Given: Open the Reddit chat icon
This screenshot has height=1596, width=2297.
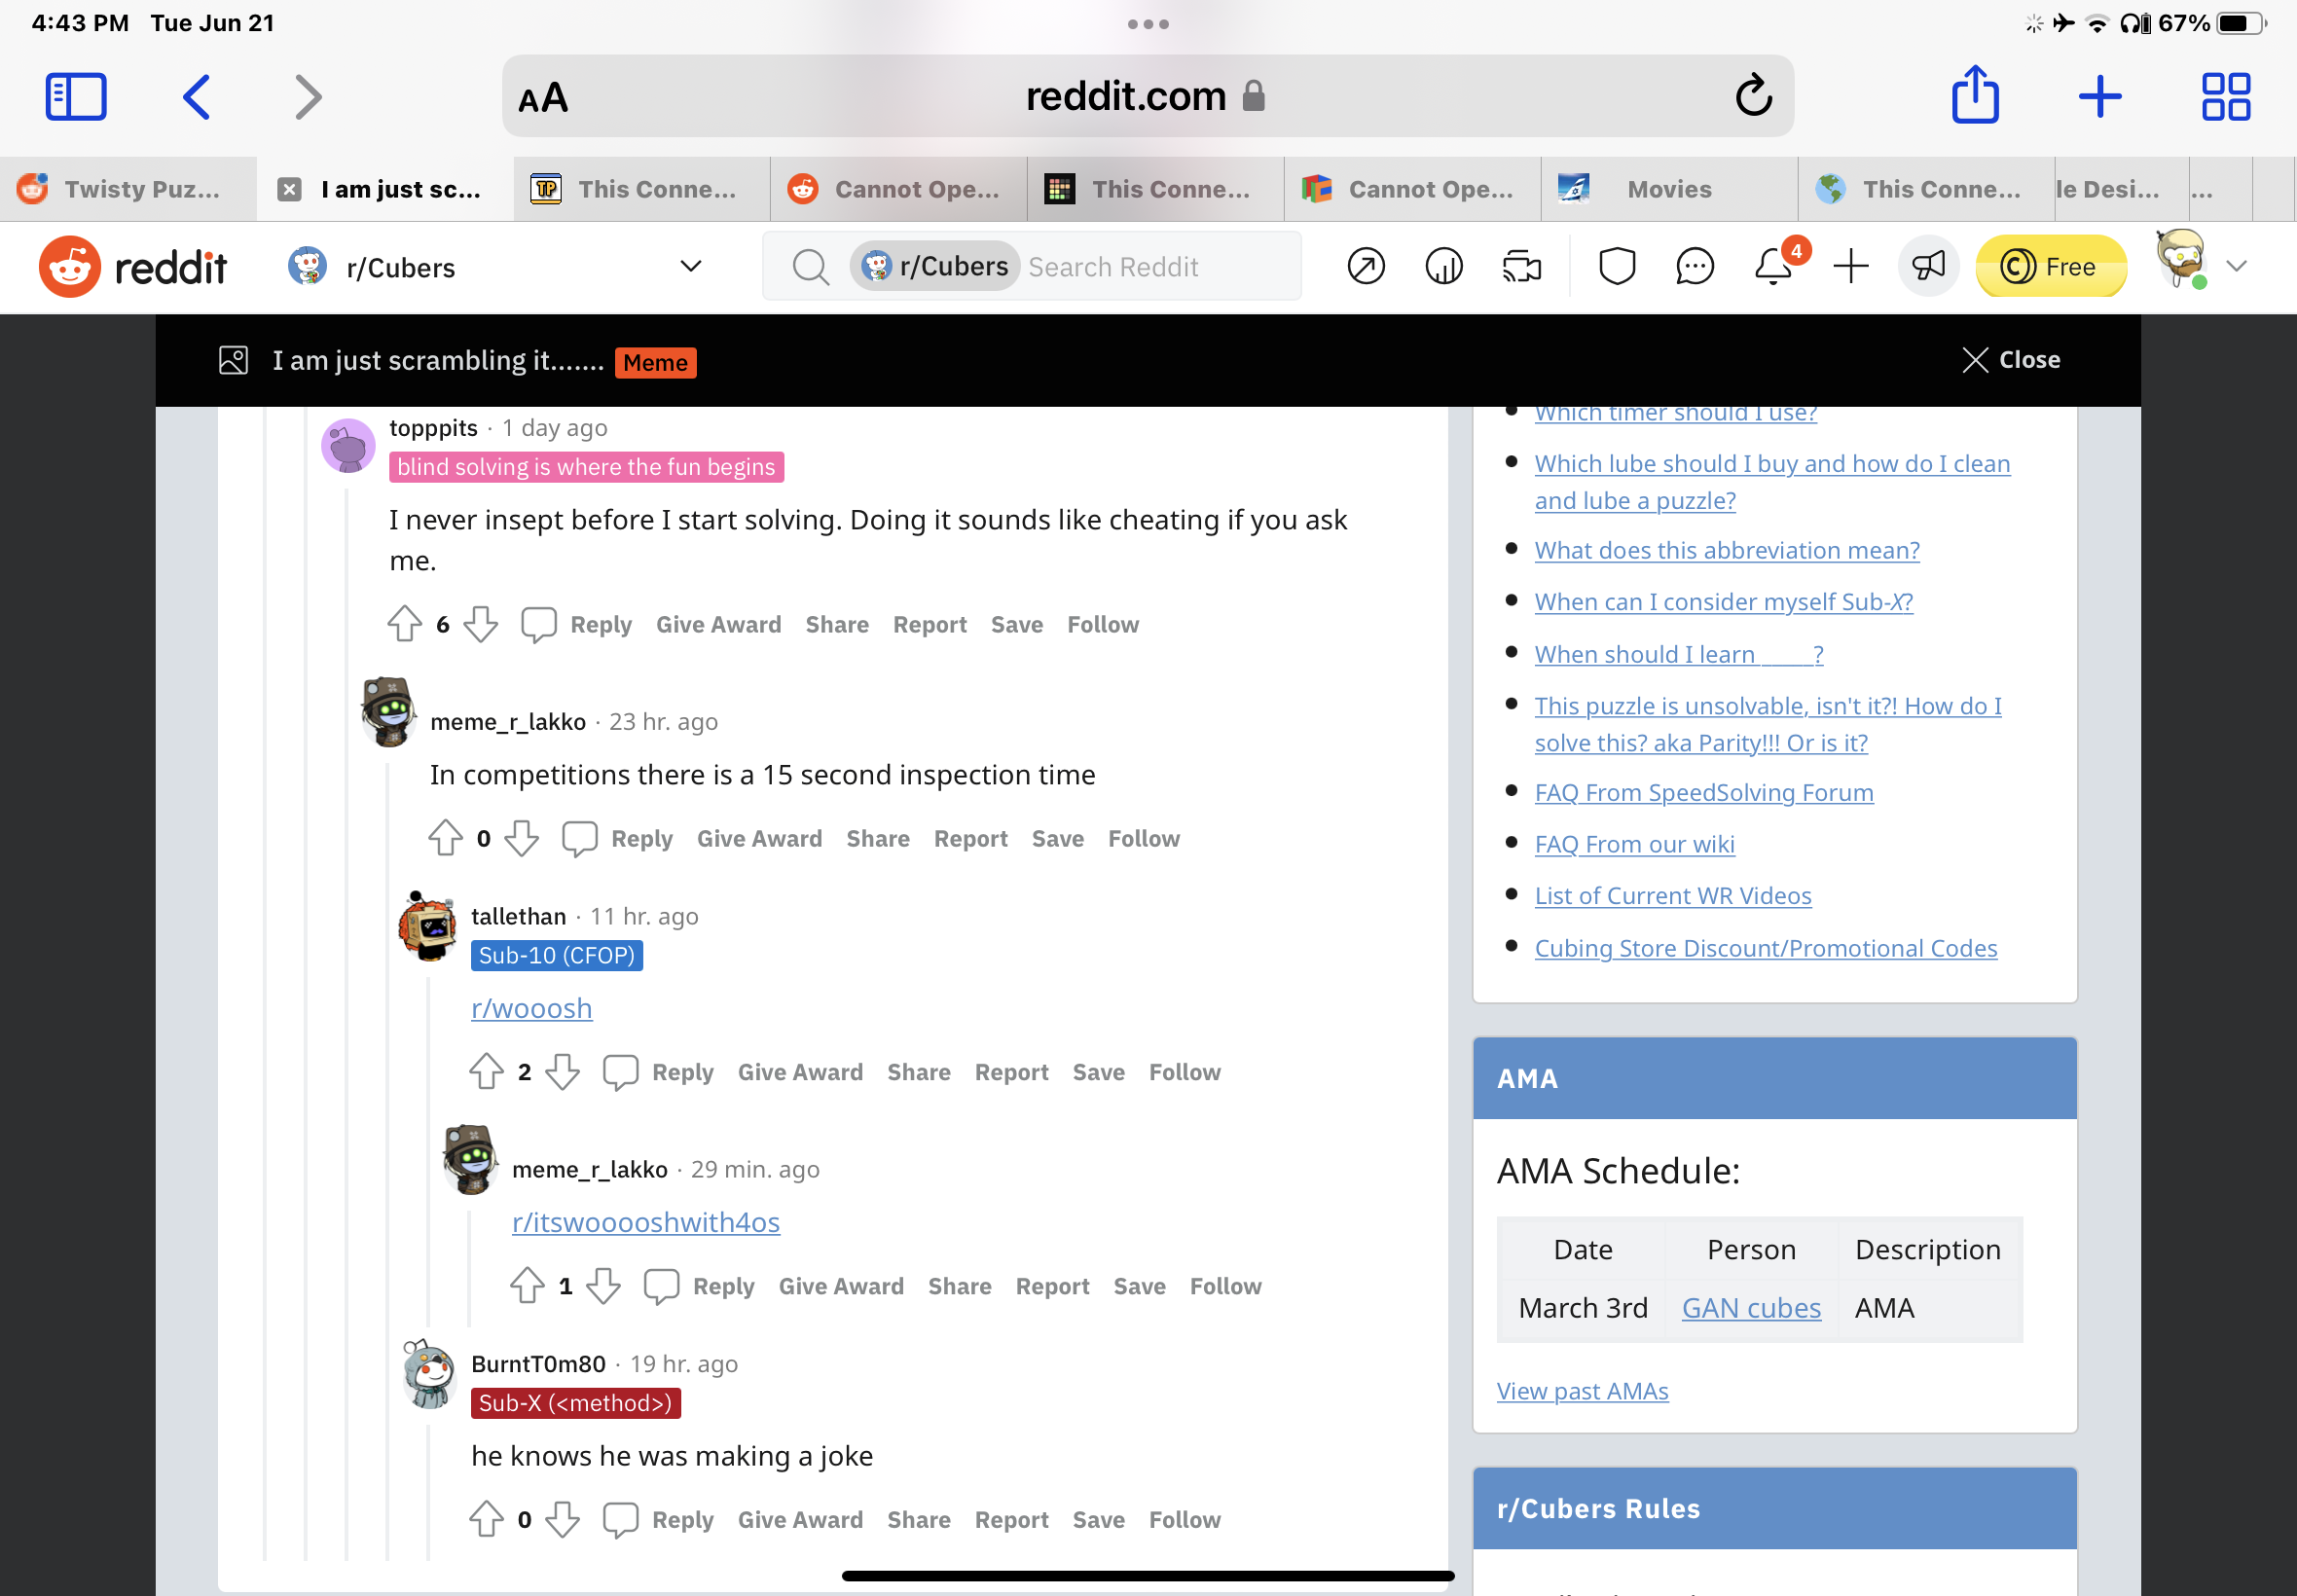Looking at the screenshot, I should click(1694, 267).
